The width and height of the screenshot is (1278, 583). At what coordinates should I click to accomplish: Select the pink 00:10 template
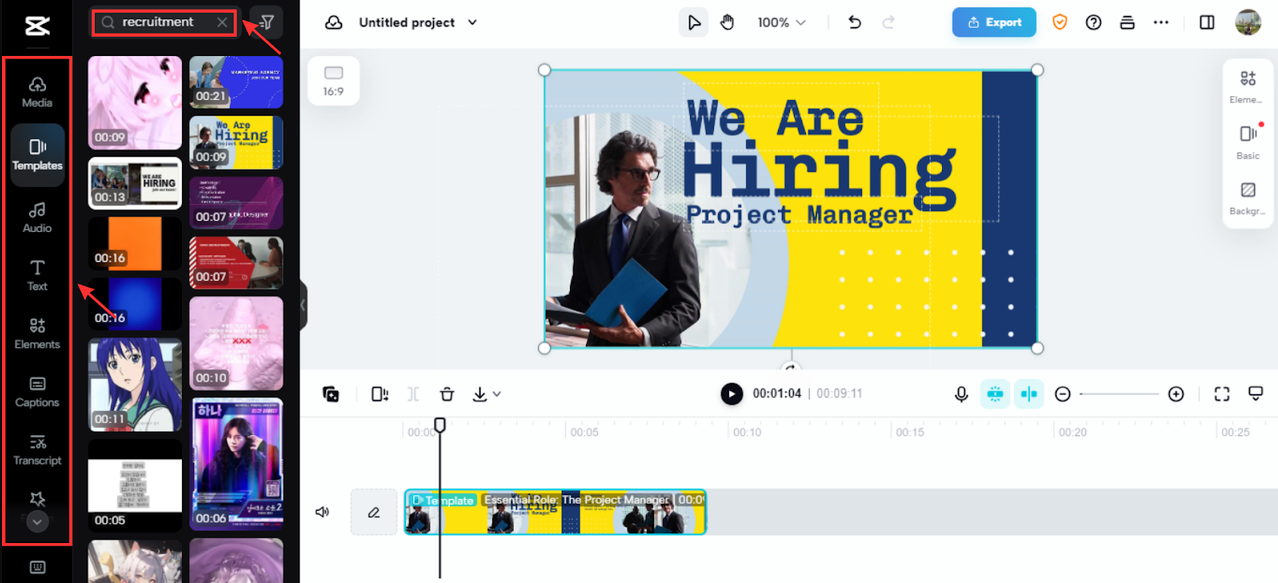point(236,343)
